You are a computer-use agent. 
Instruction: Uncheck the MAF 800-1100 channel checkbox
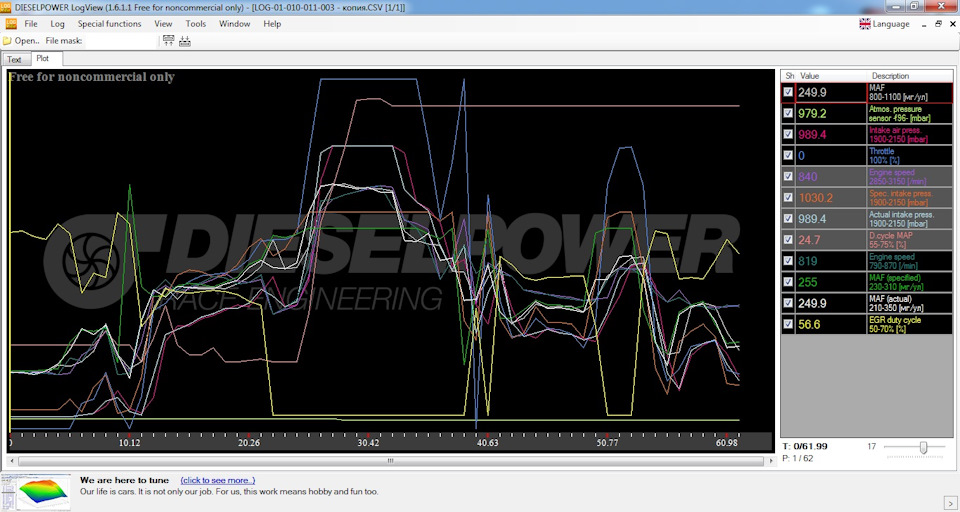tap(789, 92)
